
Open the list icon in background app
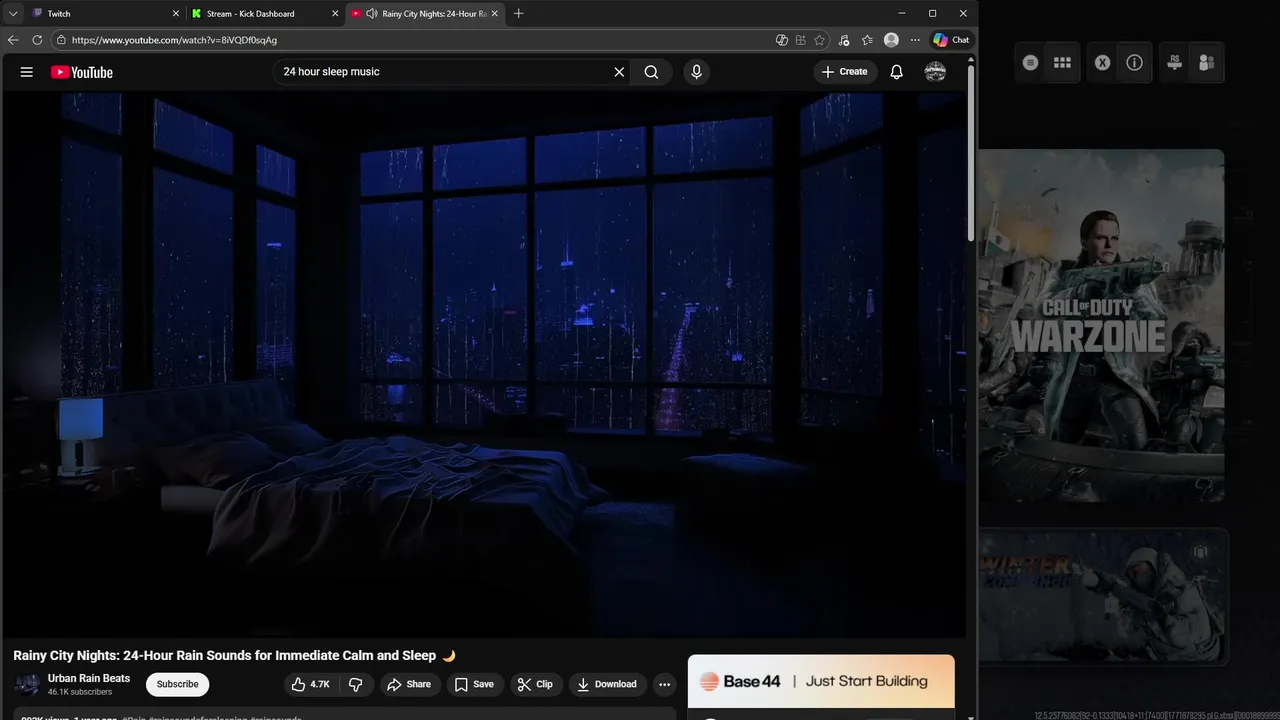(1030, 62)
